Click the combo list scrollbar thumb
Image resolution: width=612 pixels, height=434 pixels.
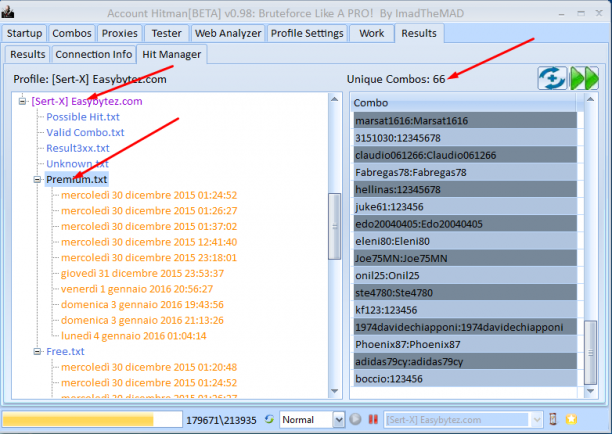click(x=590, y=352)
